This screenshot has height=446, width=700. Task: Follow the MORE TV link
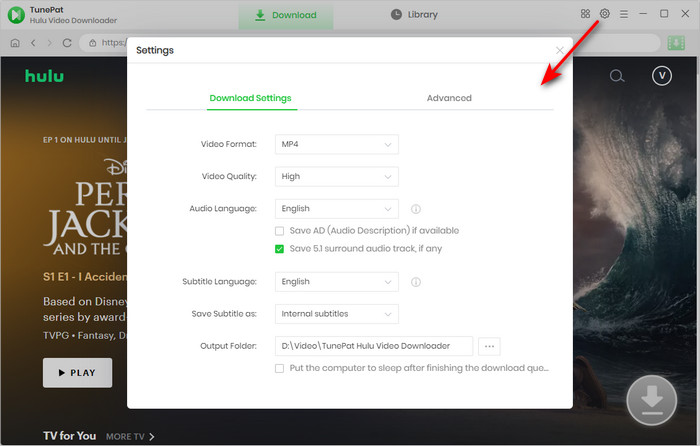[x=130, y=437]
